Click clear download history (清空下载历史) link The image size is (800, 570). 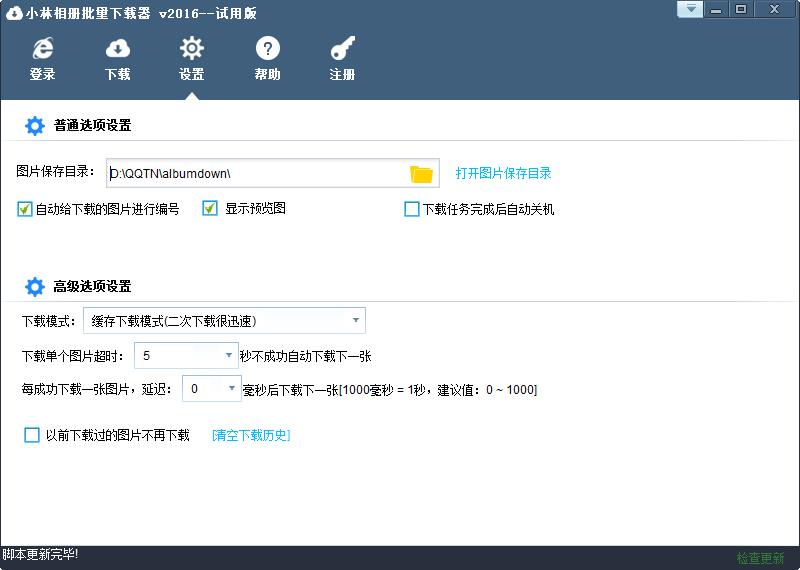click(251, 435)
